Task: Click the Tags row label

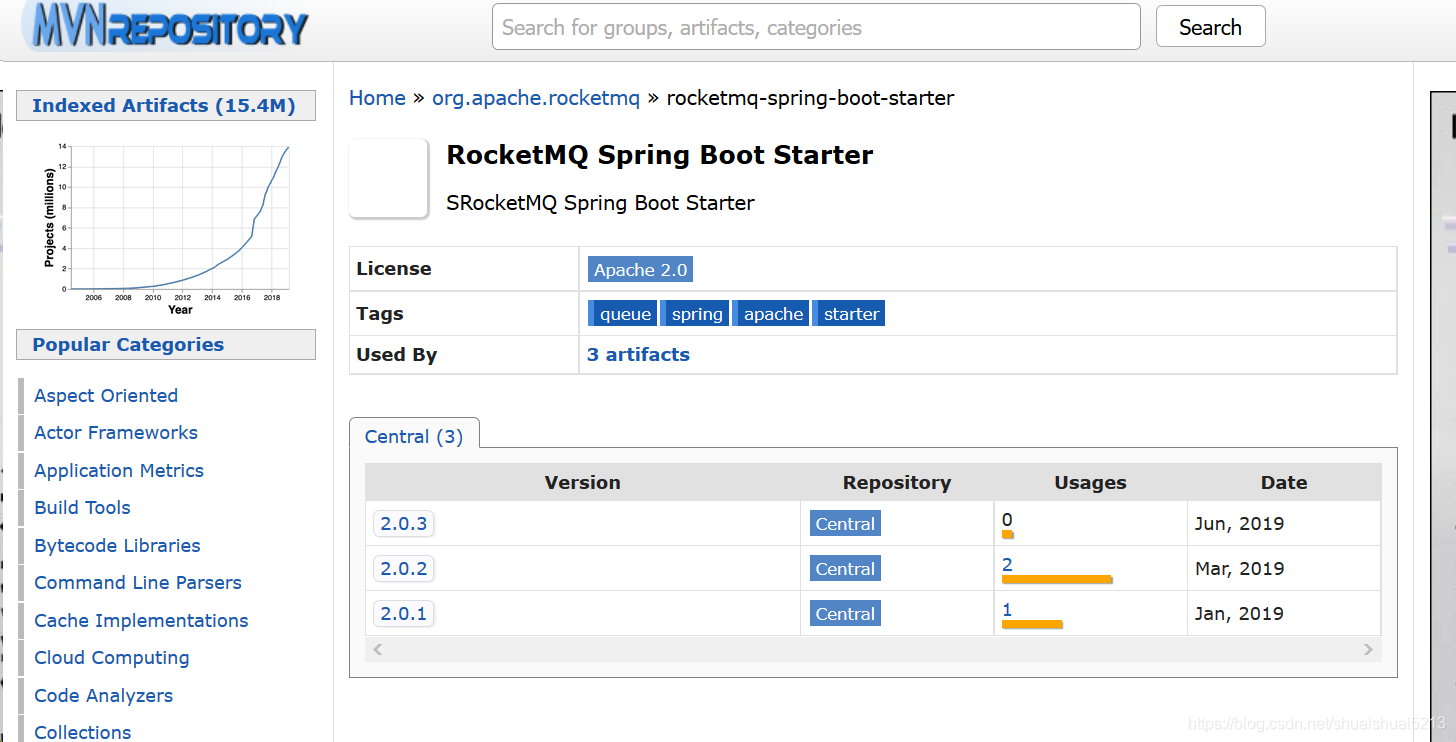Action: (x=380, y=313)
